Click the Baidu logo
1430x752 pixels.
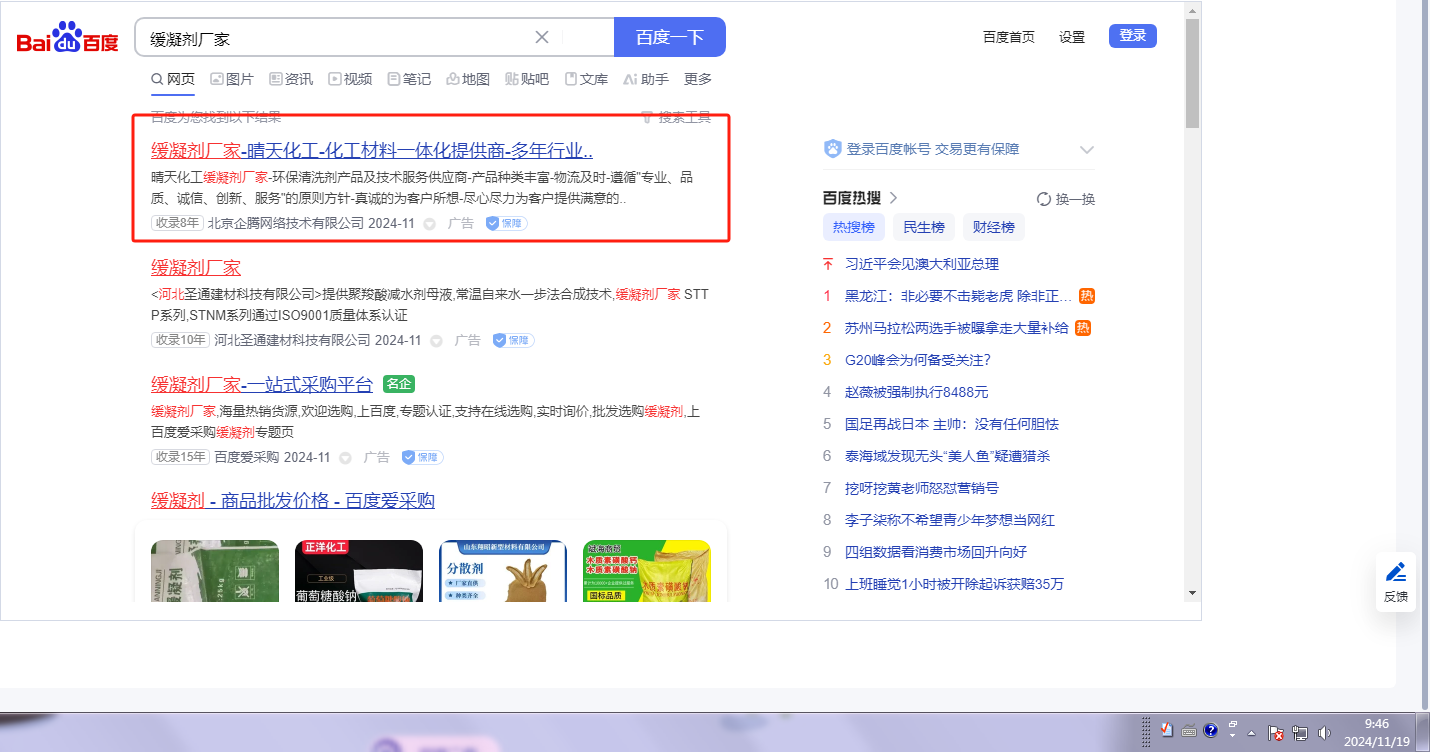(68, 39)
